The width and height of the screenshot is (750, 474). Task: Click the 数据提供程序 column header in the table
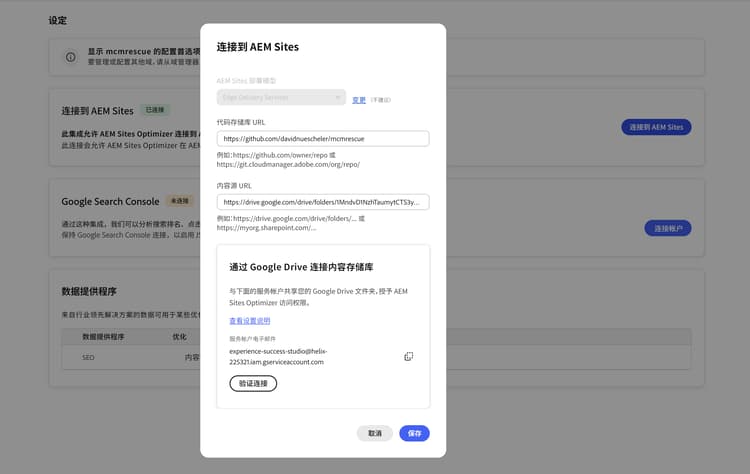click(x=103, y=337)
